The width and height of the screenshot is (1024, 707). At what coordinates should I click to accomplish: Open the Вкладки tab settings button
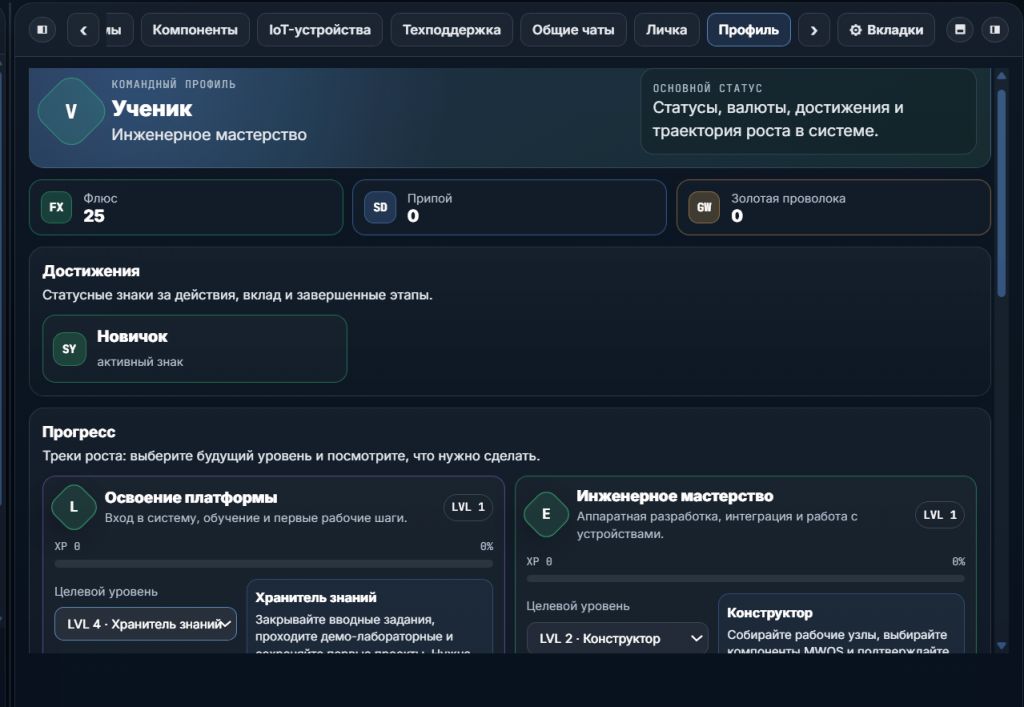(886, 30)
